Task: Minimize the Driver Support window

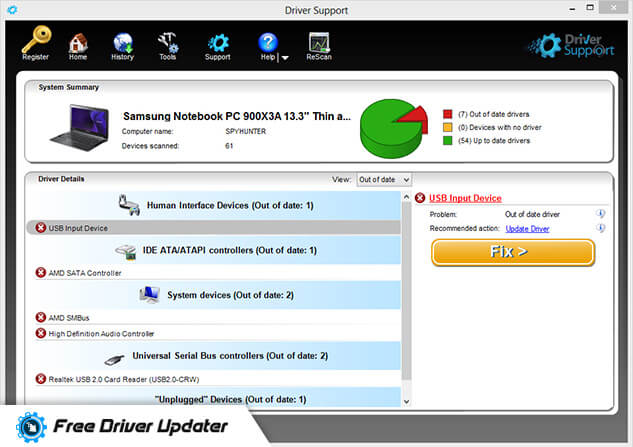Action: pos(572,9)
